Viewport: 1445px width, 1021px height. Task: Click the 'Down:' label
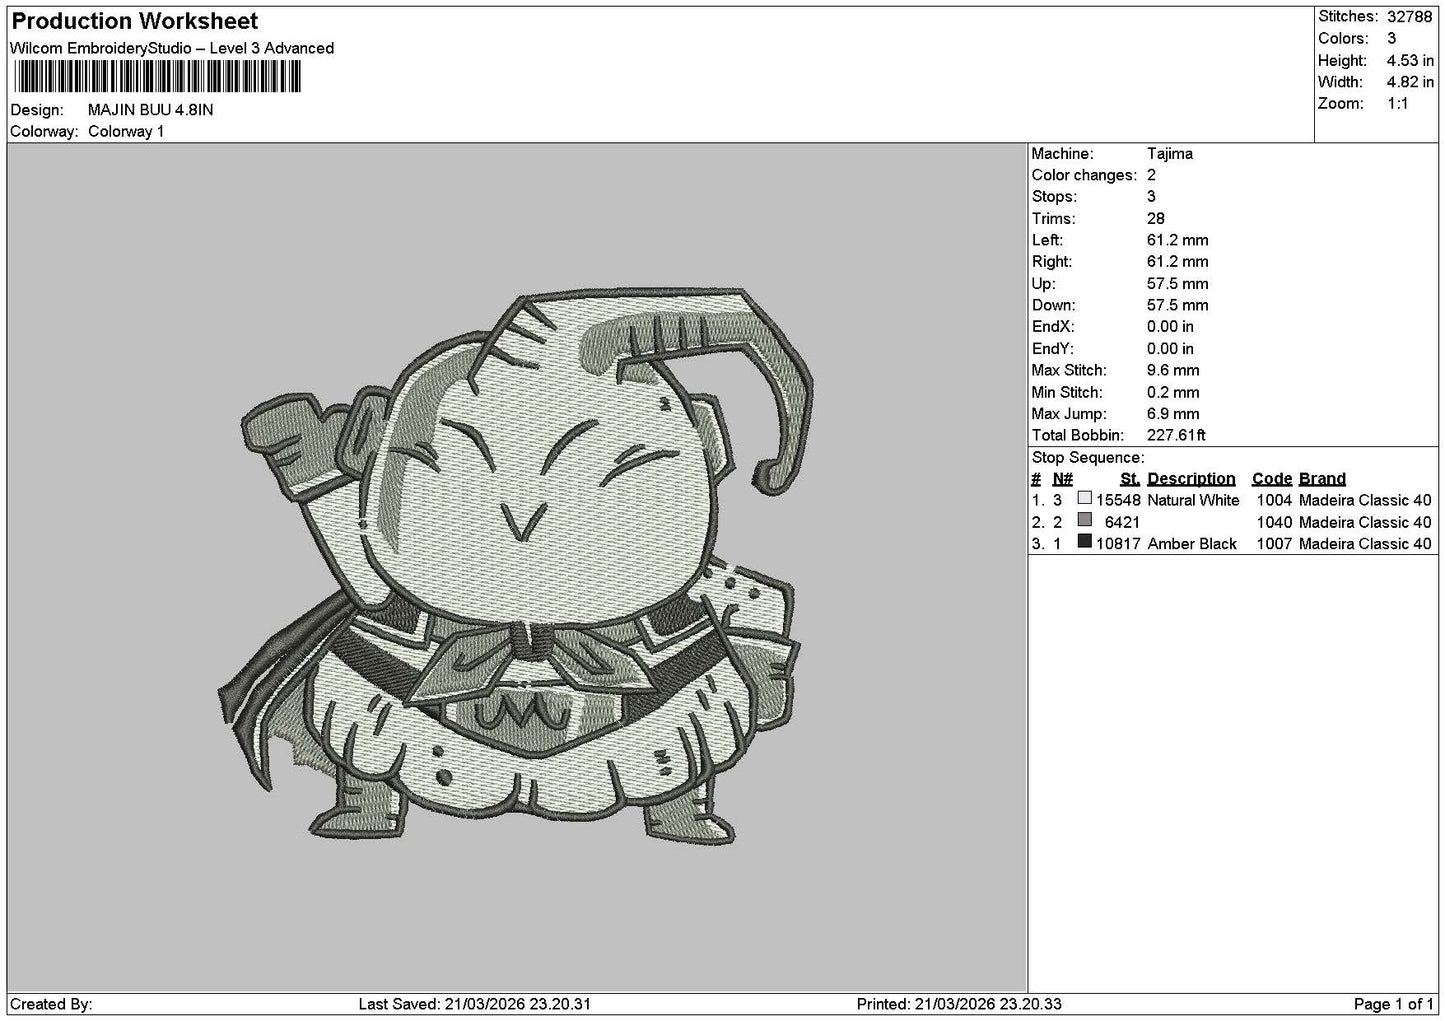[x=1054, y=306]
